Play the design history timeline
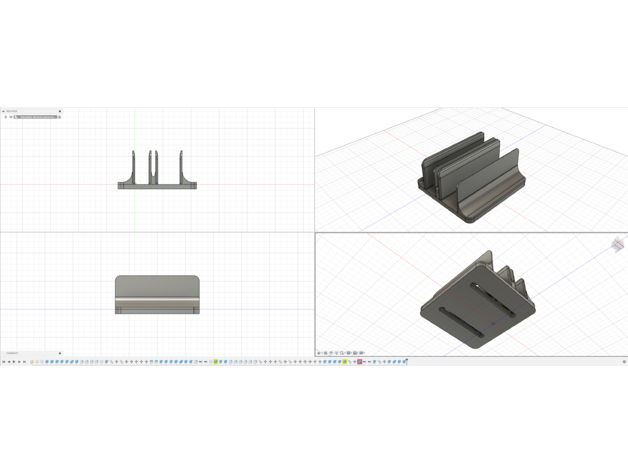628x472 pixels. pyautogui.click(x=15, y=362)
